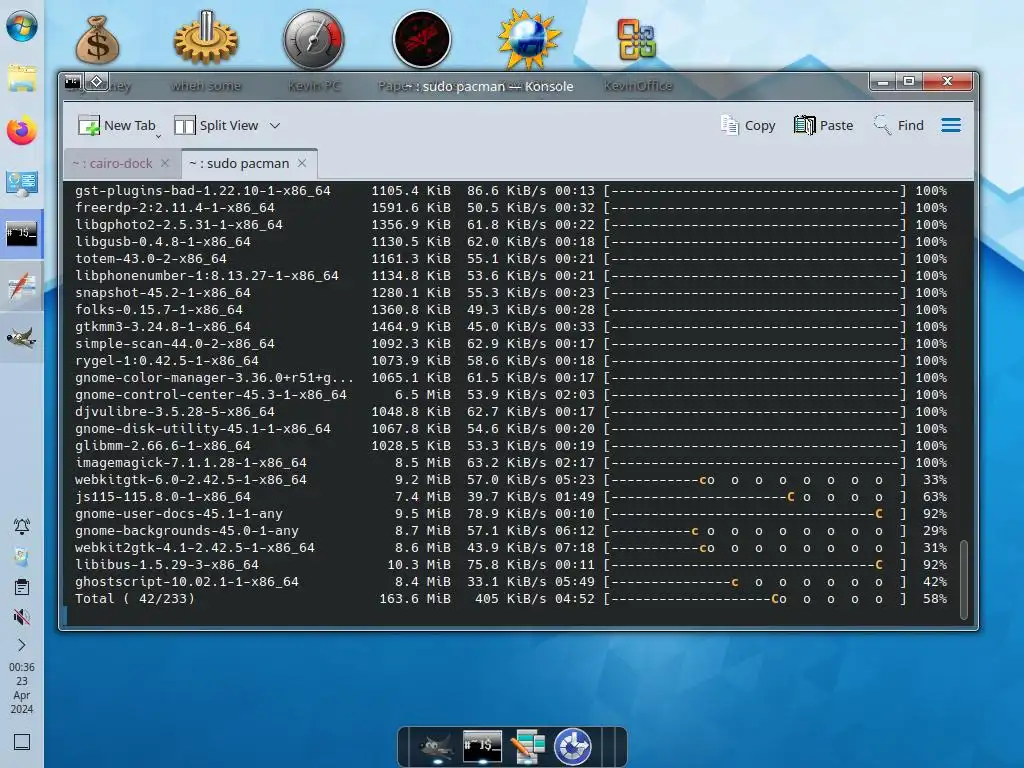Screen dimensions: 1024x768
Task: Click the gnome-control-center-45.3-1-x86_64 text
Action: pos(211,395)
